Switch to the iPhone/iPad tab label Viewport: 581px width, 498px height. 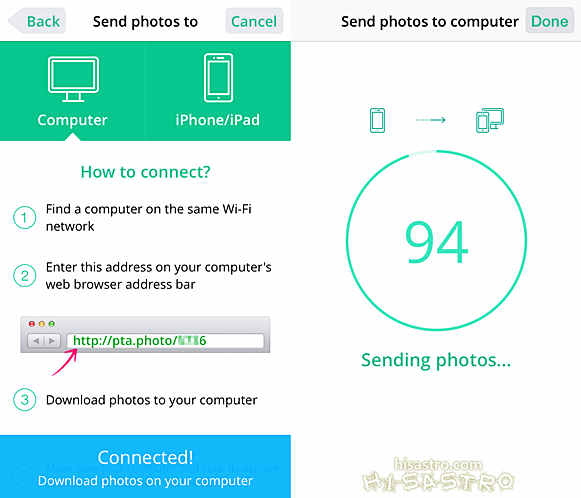(x=218, y=120)
